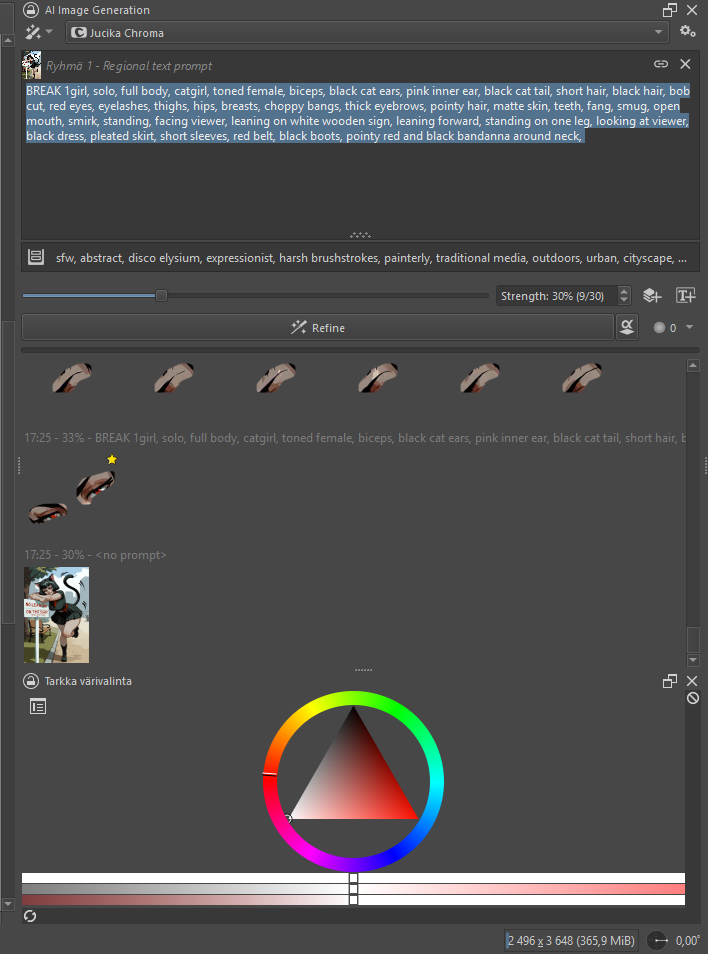
Task: Click the add control layer icon
Action: coord(652,295)
